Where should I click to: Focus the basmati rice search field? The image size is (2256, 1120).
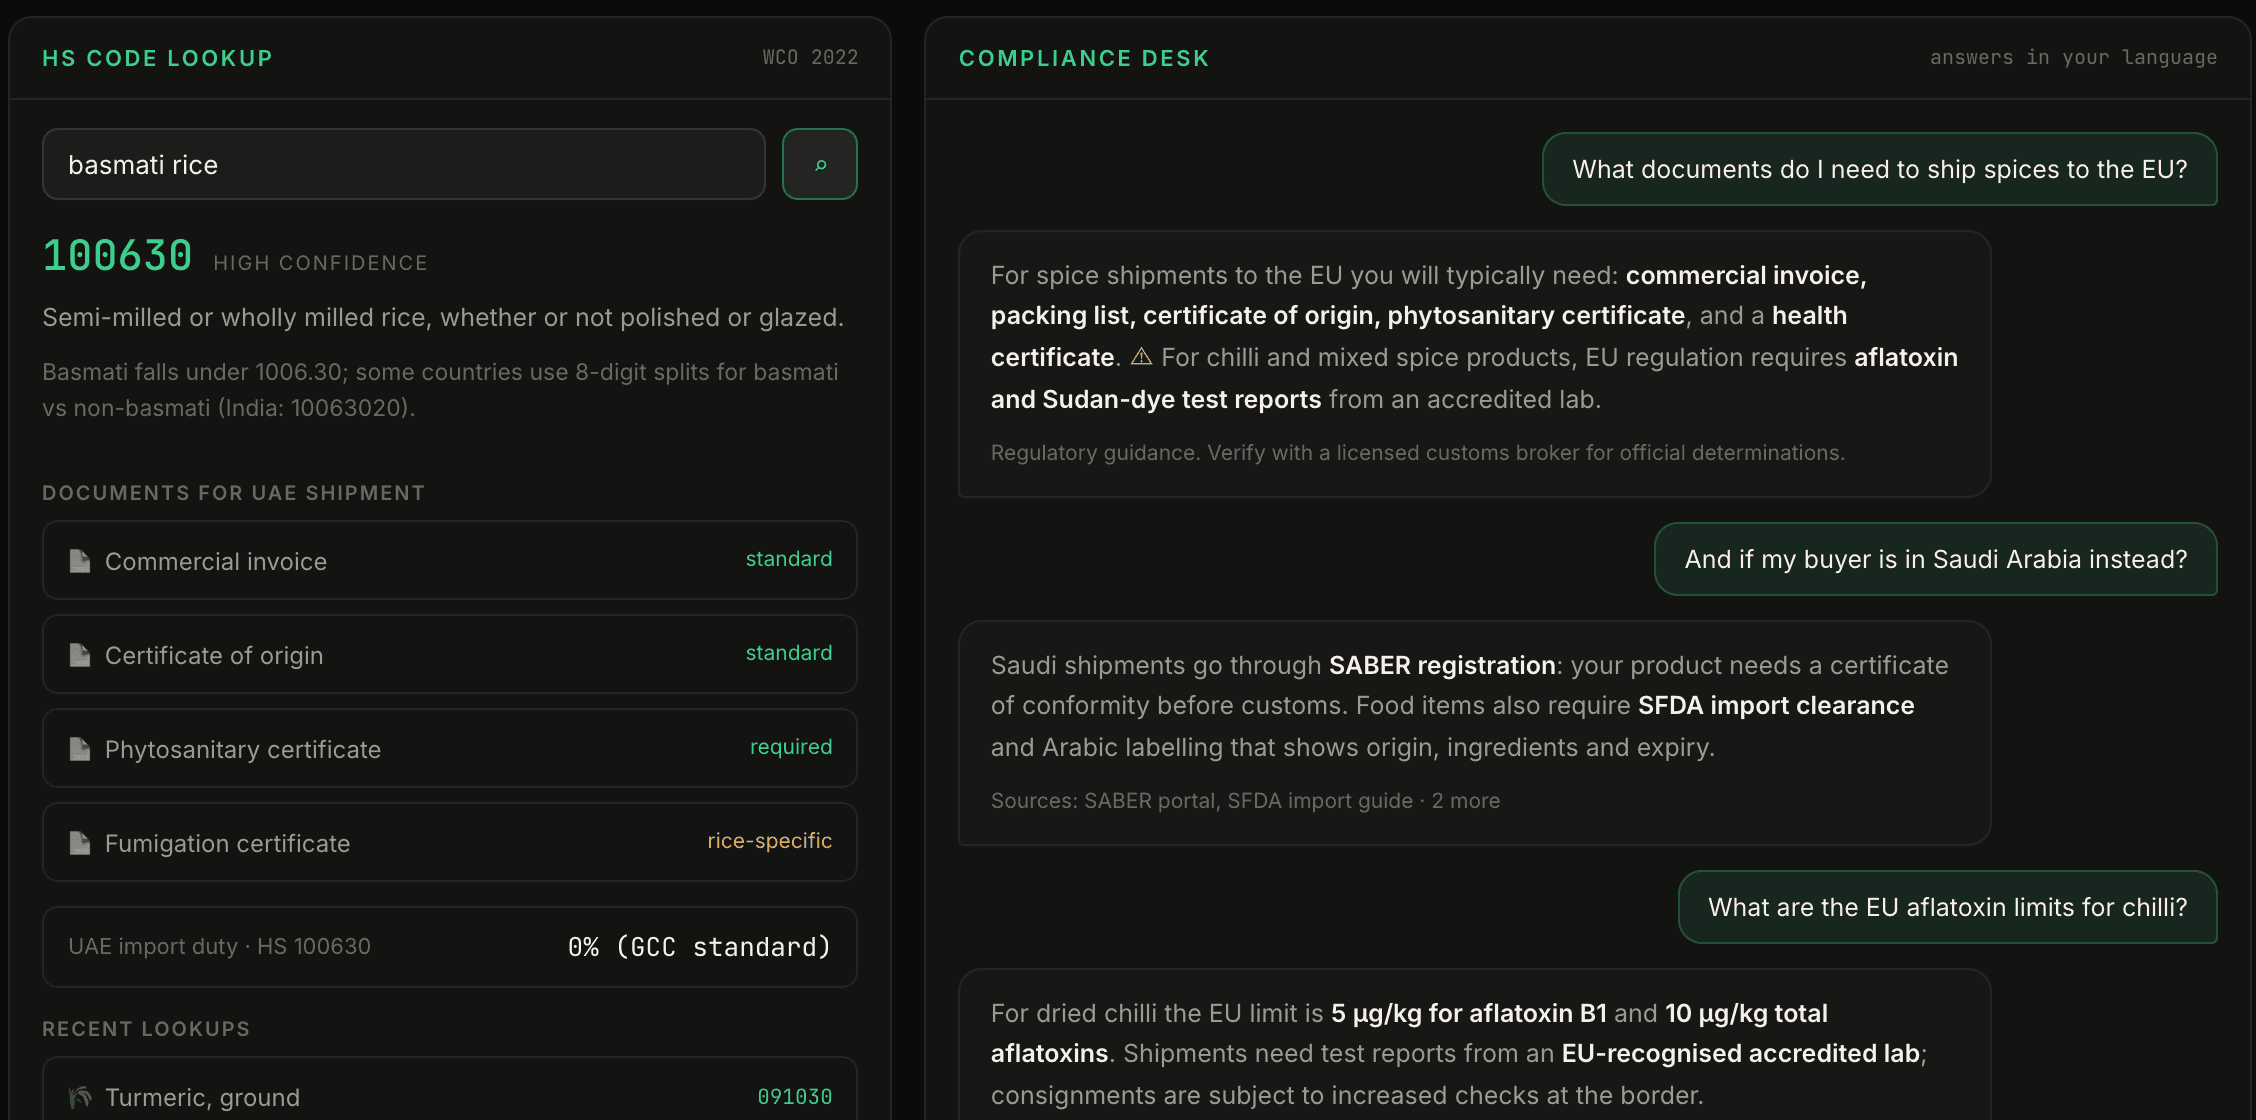click(404, 164)
